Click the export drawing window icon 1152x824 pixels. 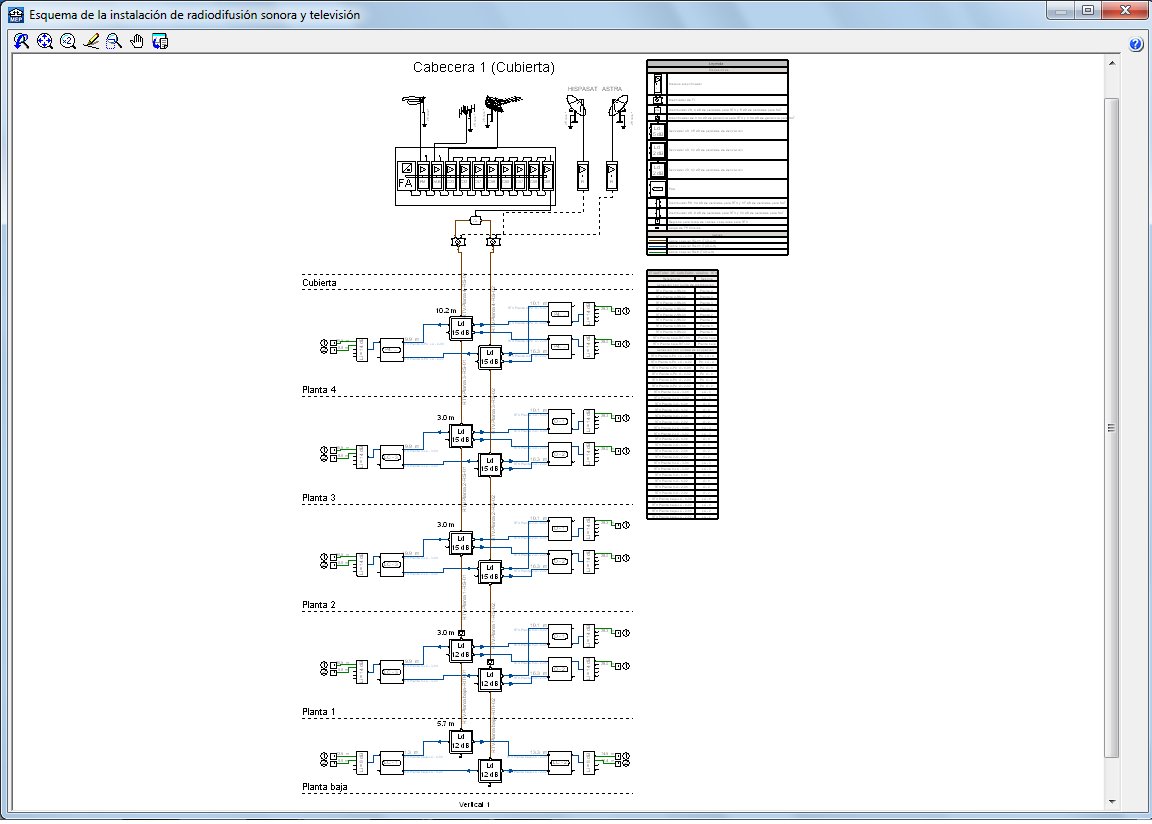pos(160,42)
